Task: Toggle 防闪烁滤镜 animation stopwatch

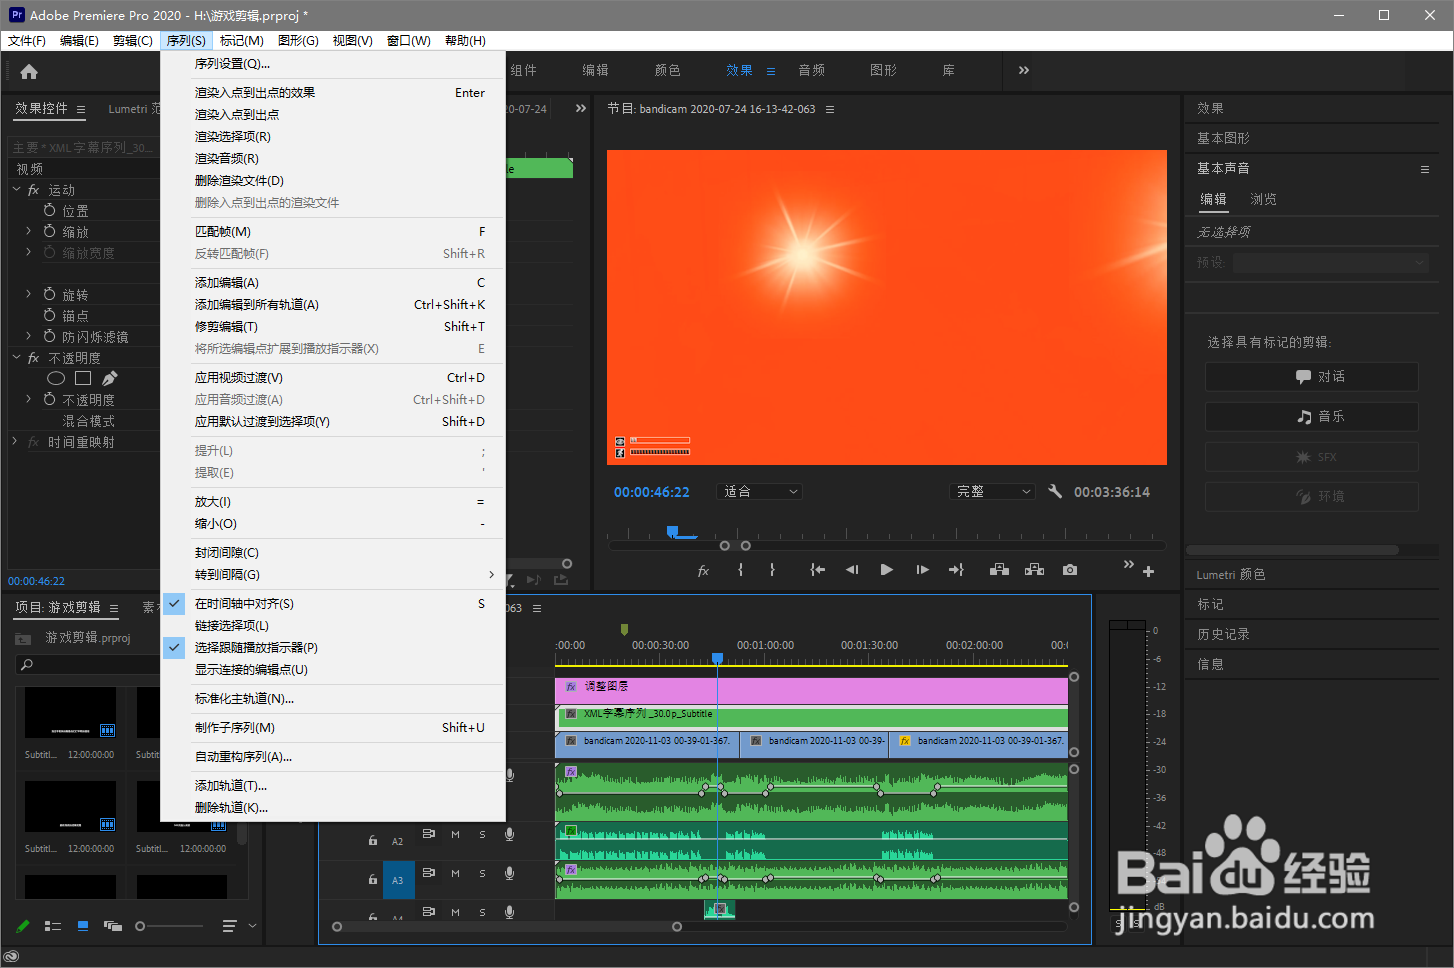Action: tap(50, 336)
